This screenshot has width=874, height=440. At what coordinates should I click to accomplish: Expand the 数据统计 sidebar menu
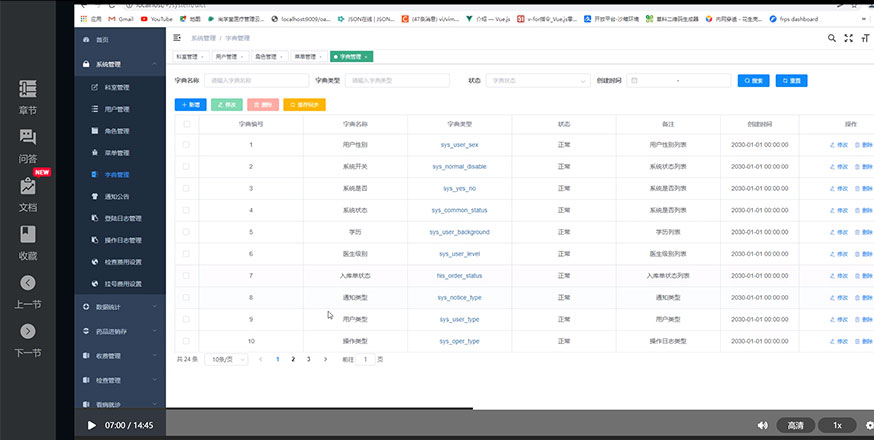point(120,307)
